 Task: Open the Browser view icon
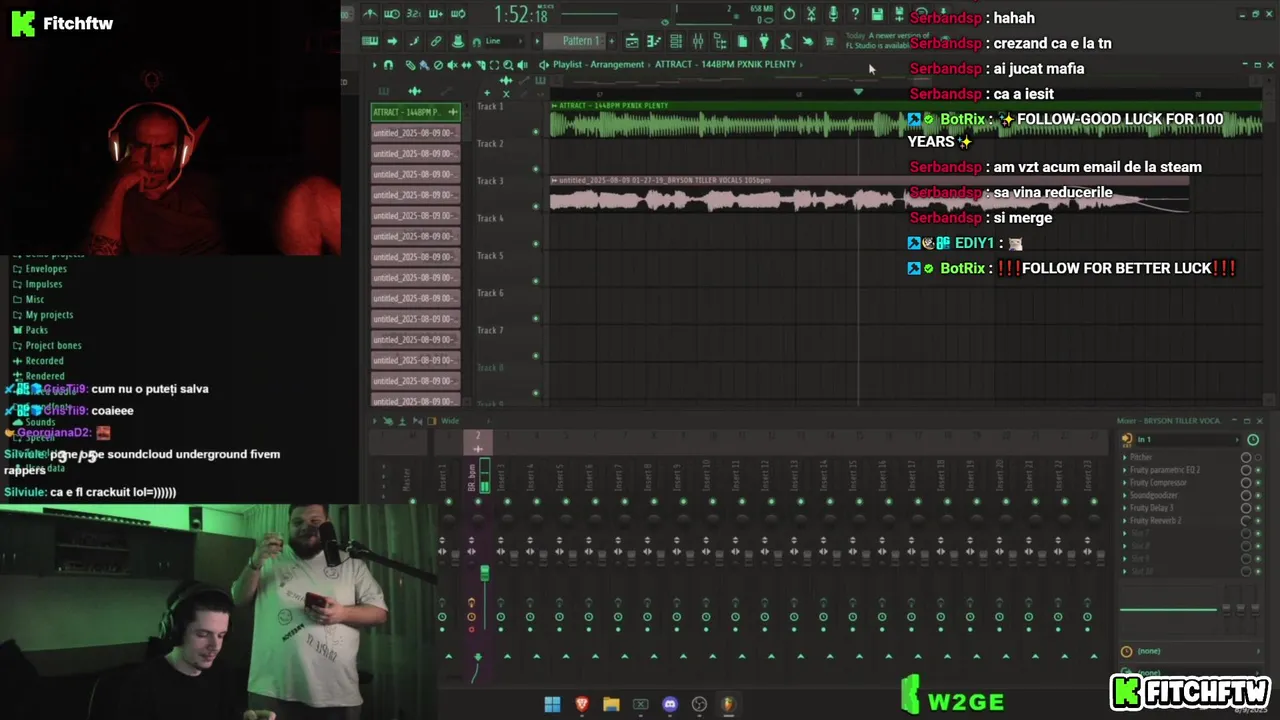point(721,41)
